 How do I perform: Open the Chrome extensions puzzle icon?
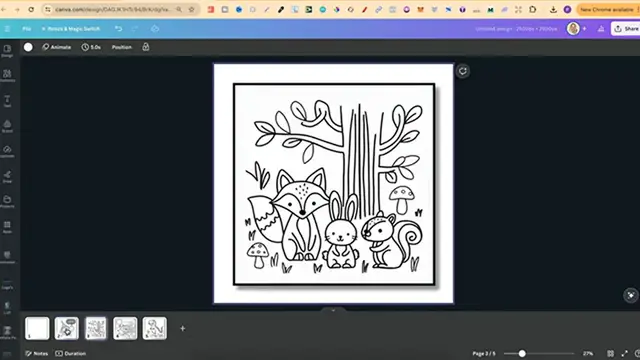click(x=532, y=9)
